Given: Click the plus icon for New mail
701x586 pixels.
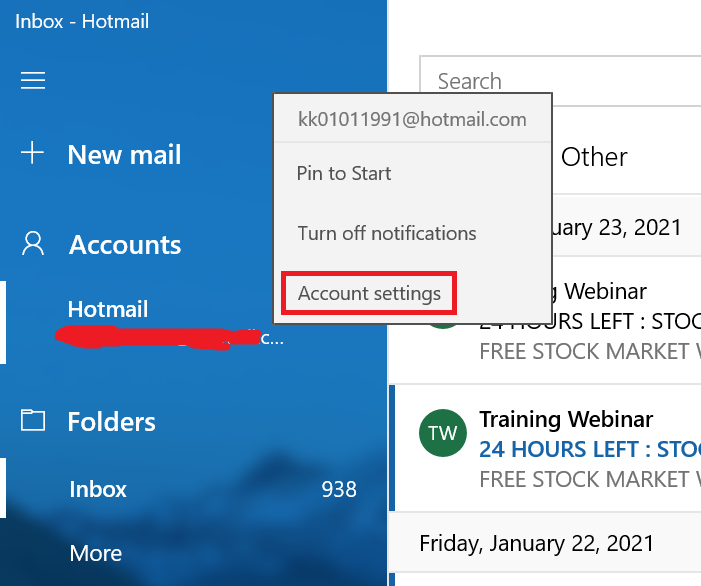Looking at the screenshot, I should pos(33,153).
